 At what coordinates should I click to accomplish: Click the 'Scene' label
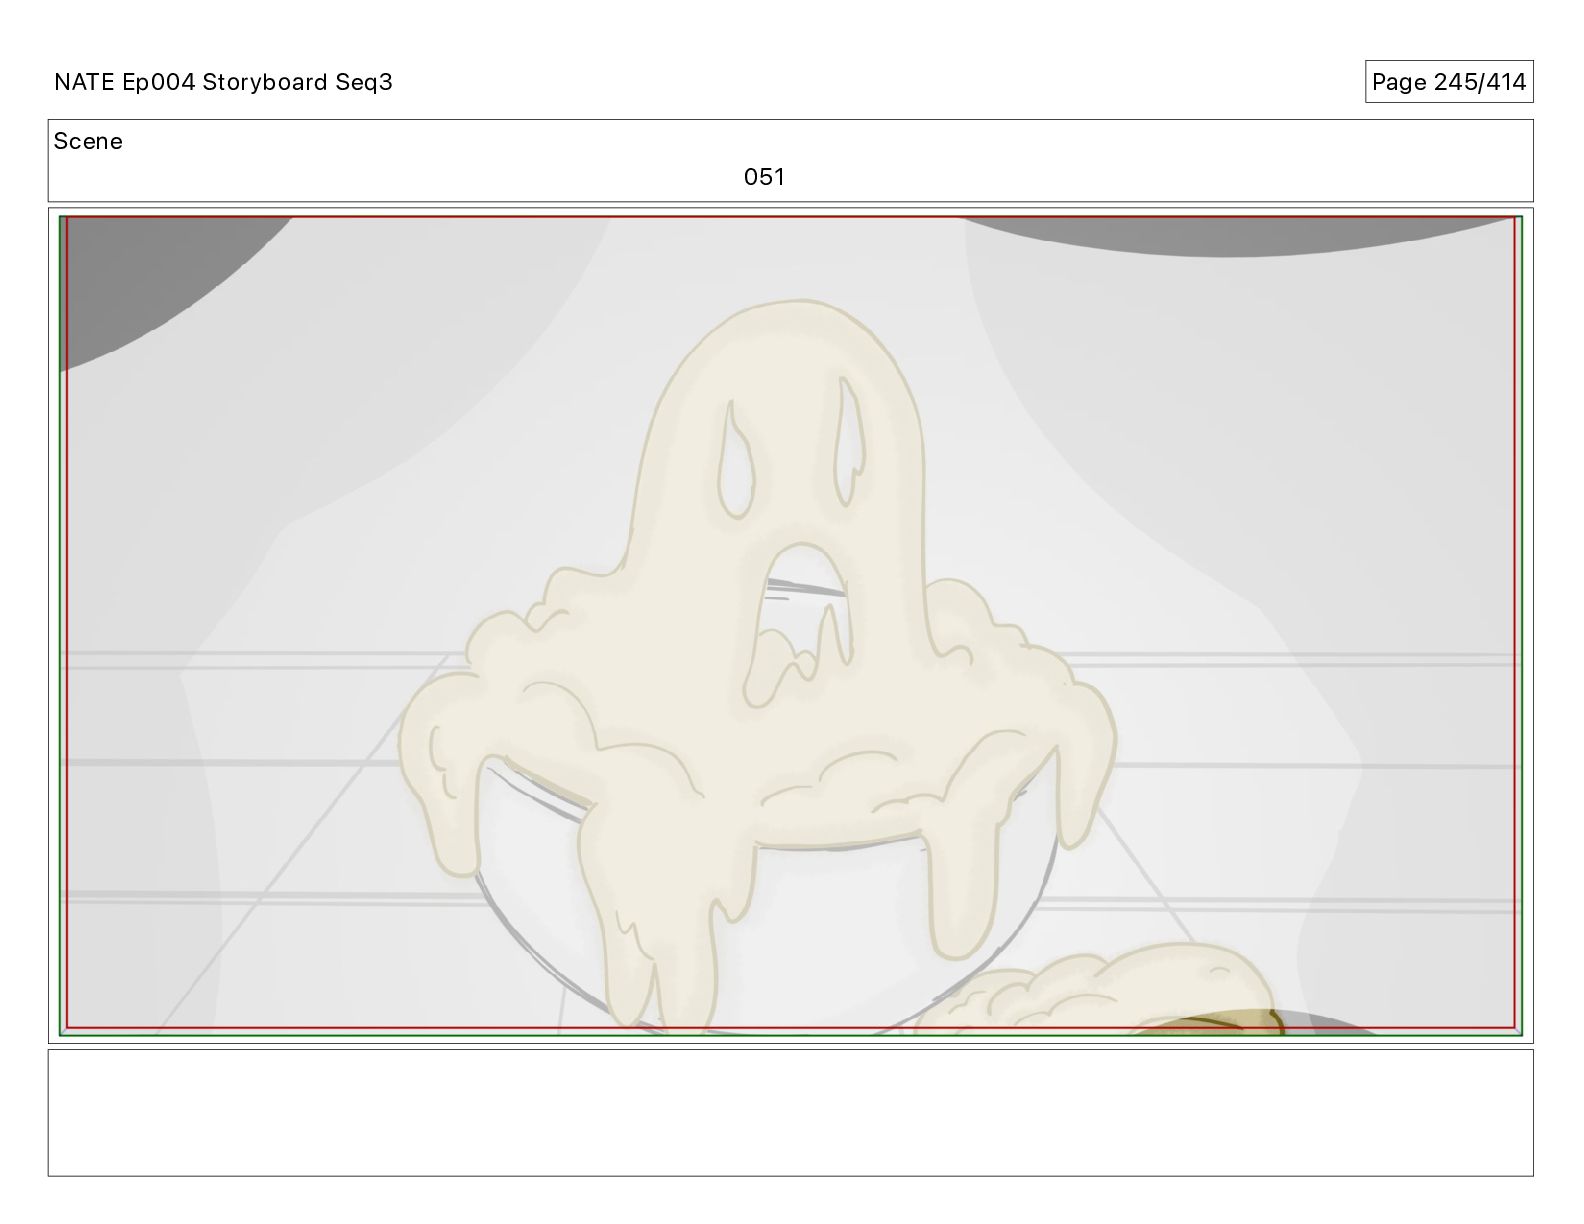(x=88, y=141)
